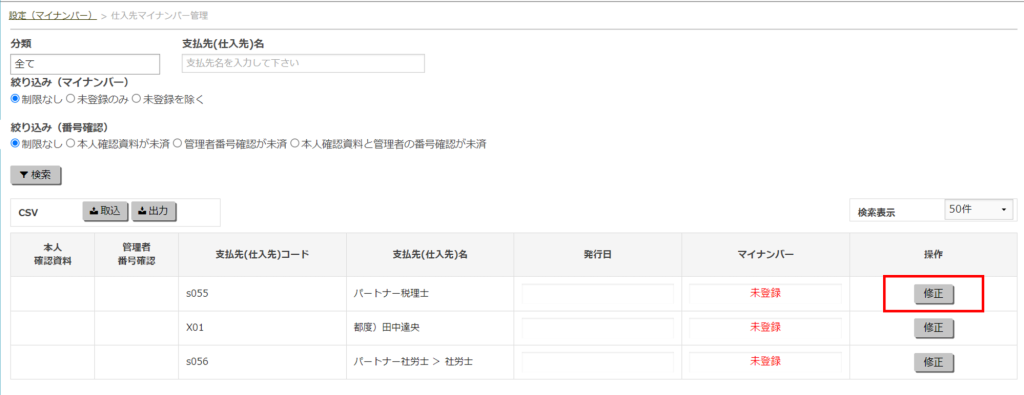Click the CSV 出力 export button
1024x395 pixels.
[154, 211]
